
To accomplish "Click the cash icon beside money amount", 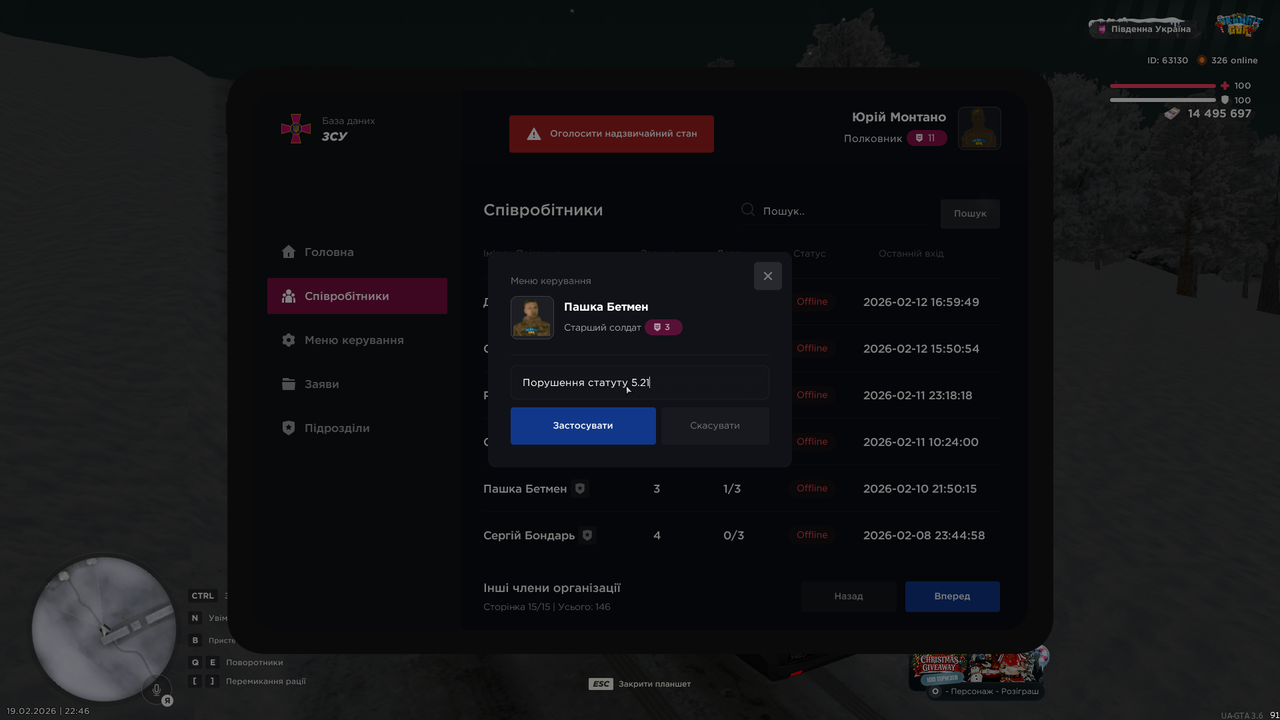I will coord(1172,114).
